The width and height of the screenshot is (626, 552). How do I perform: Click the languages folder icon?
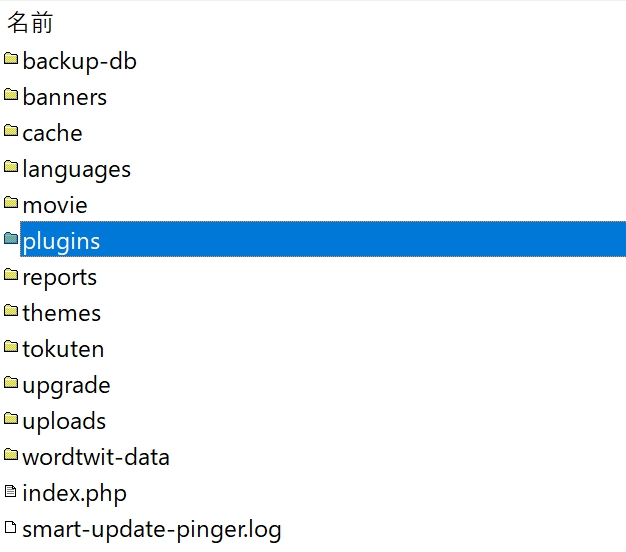11,166
